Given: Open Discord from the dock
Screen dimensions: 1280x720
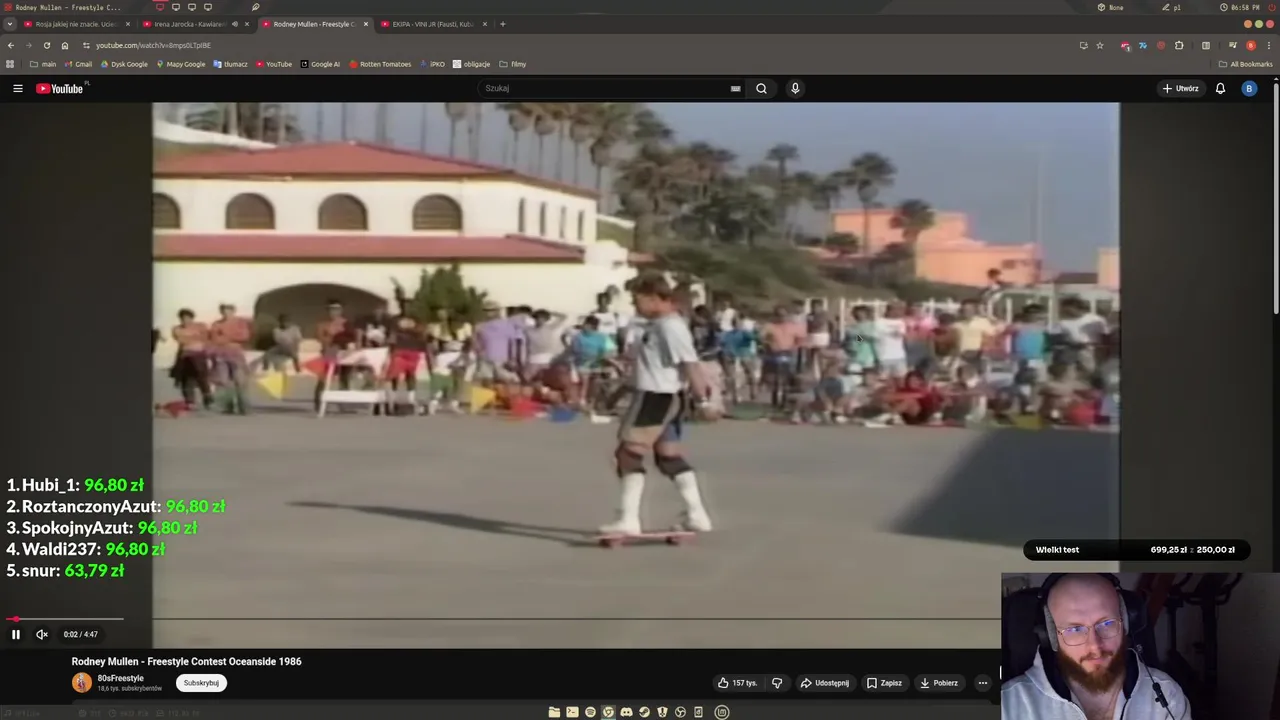Looking at the screenshot, I should (x=626, y=712).
